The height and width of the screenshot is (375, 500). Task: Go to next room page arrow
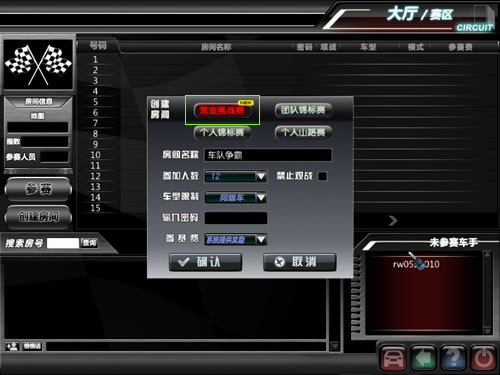pyautogui.click(x=393, y=220)
